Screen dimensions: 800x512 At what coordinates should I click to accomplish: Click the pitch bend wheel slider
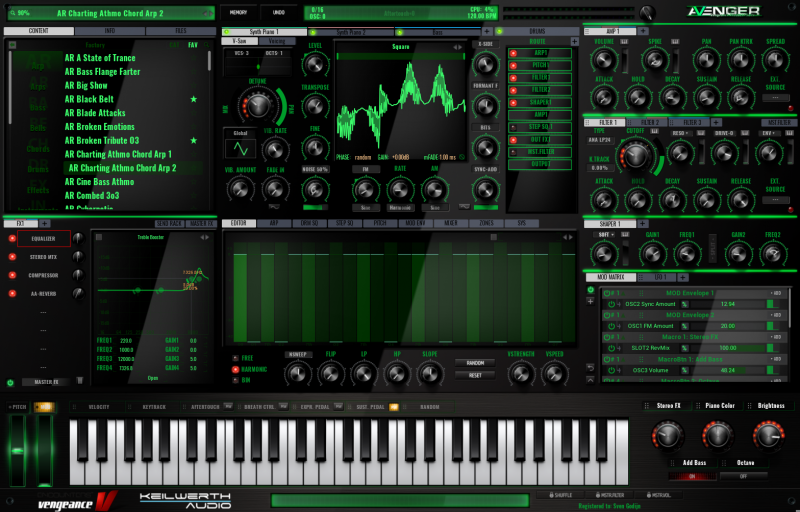tap(17, 451)
